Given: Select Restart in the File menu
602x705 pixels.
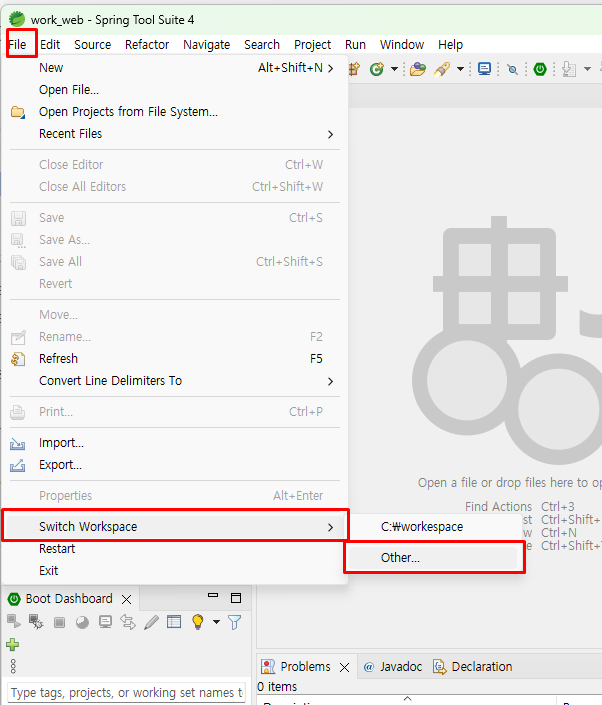Looking at the screenshot, I should point(174,549).
